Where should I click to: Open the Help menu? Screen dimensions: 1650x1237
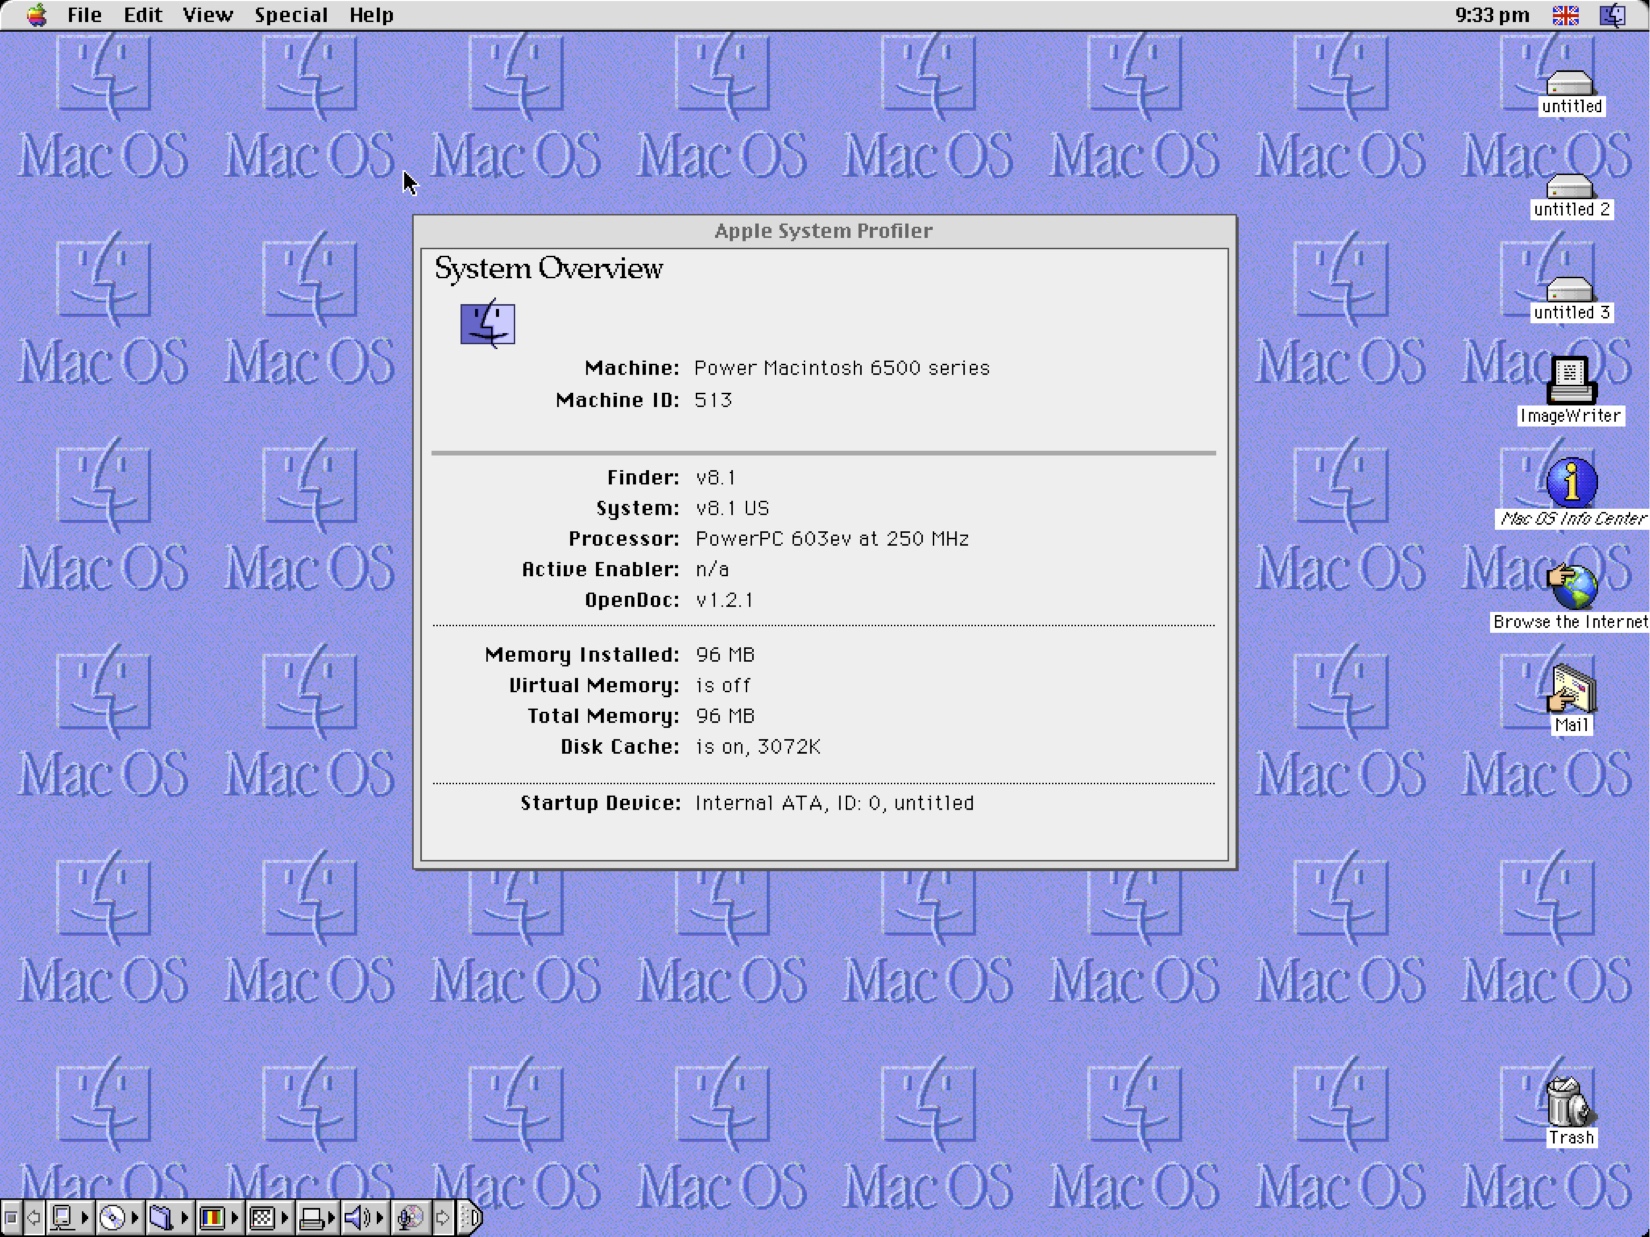[371, 15]
